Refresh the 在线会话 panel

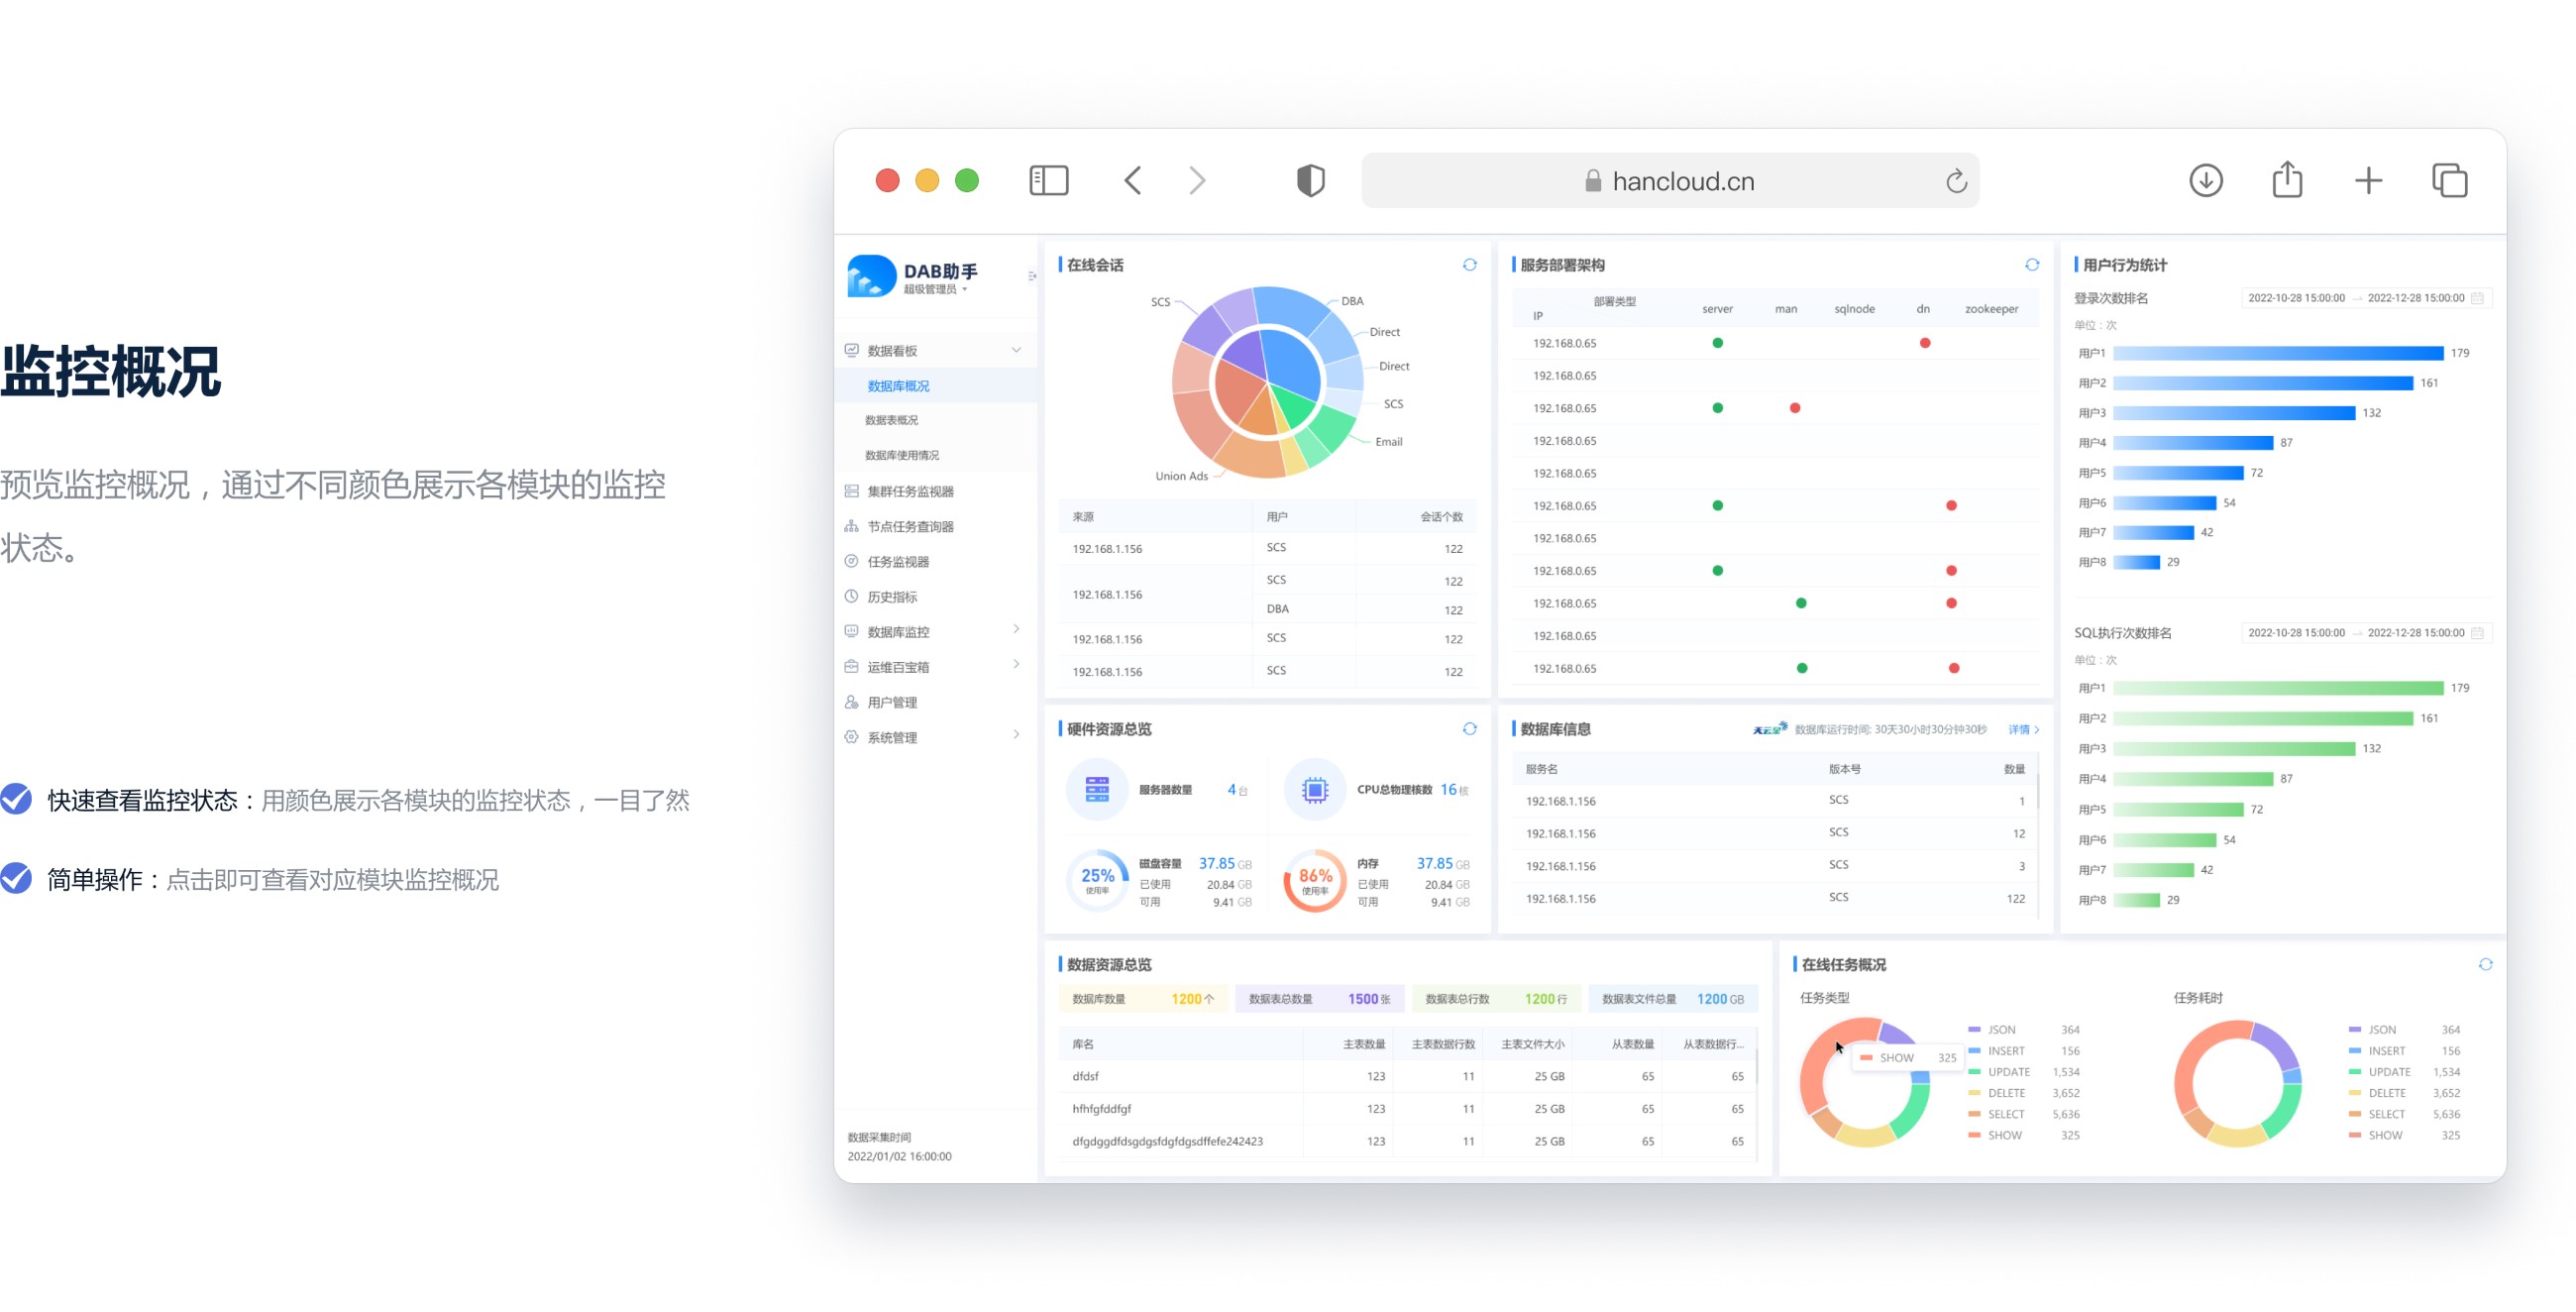pos(1469,265)
